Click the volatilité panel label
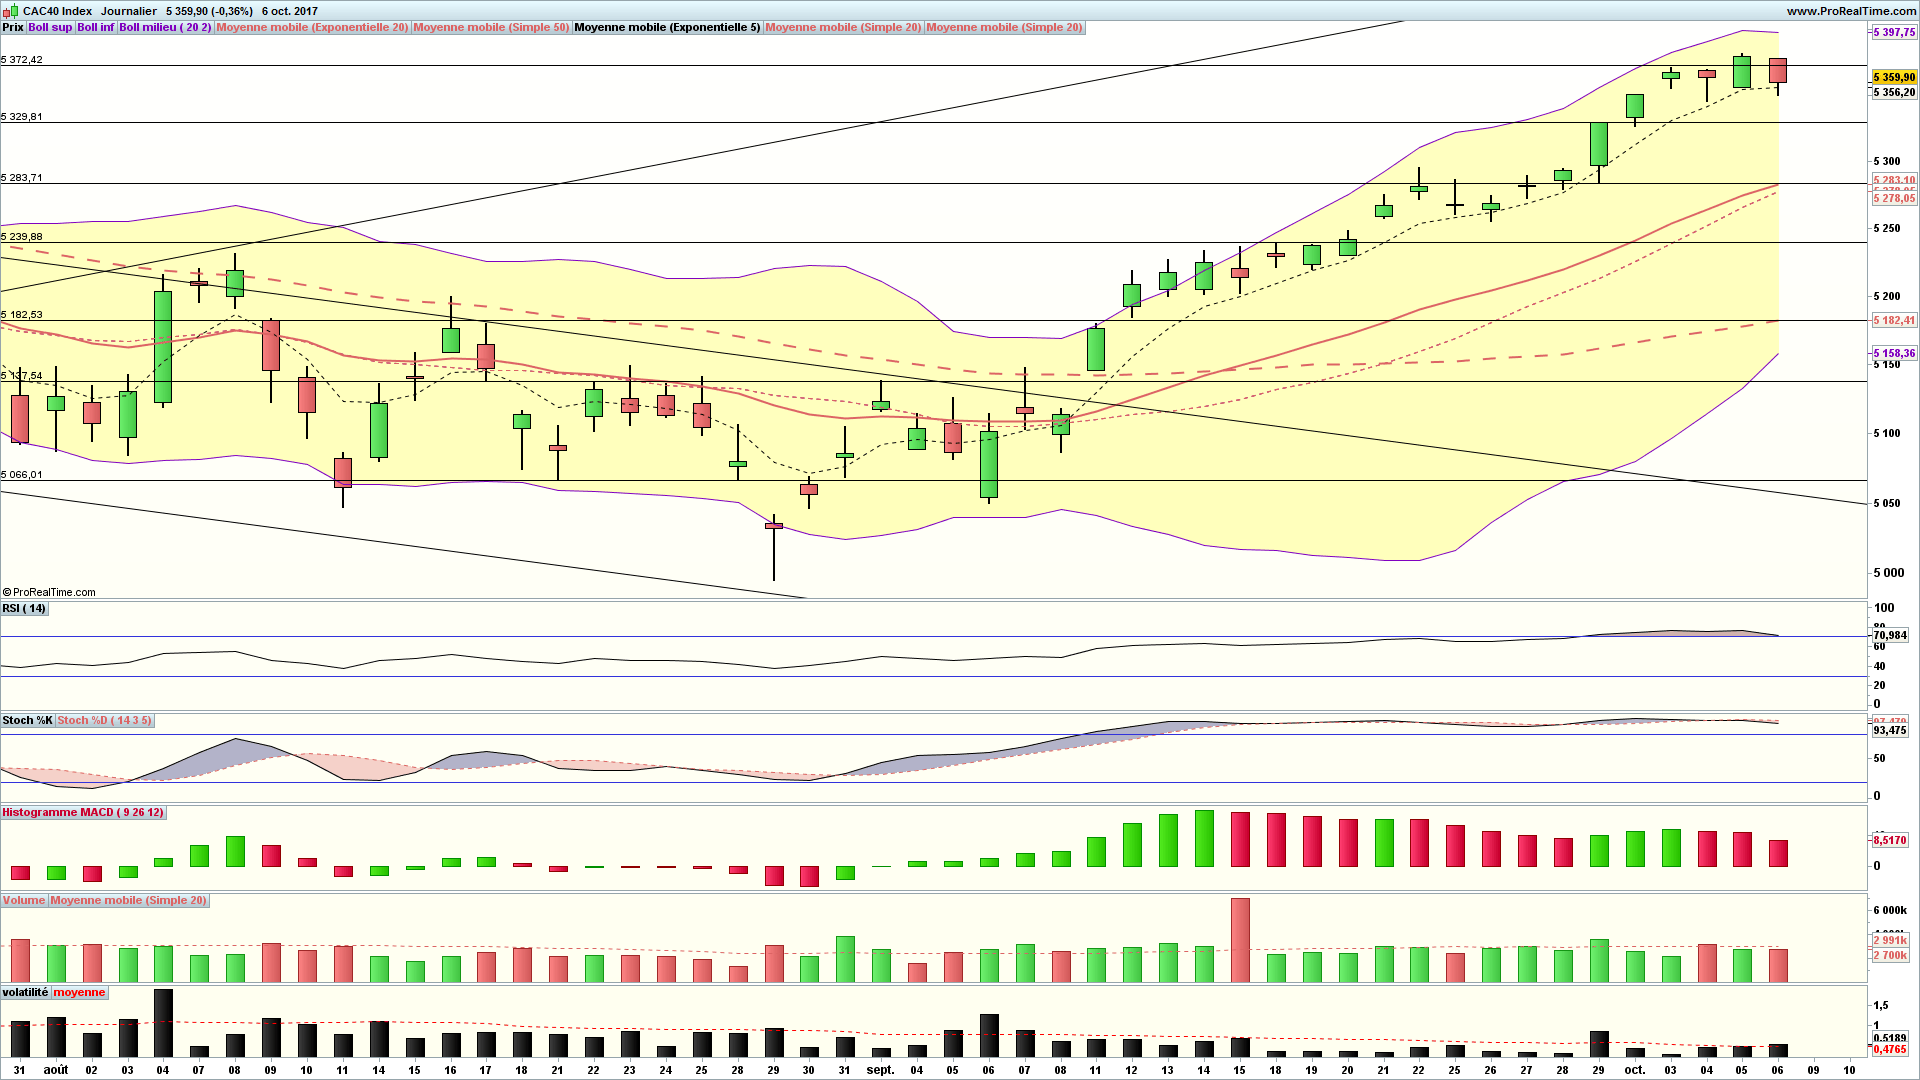Screen dimensions: 1920x1080 (25, 993)
